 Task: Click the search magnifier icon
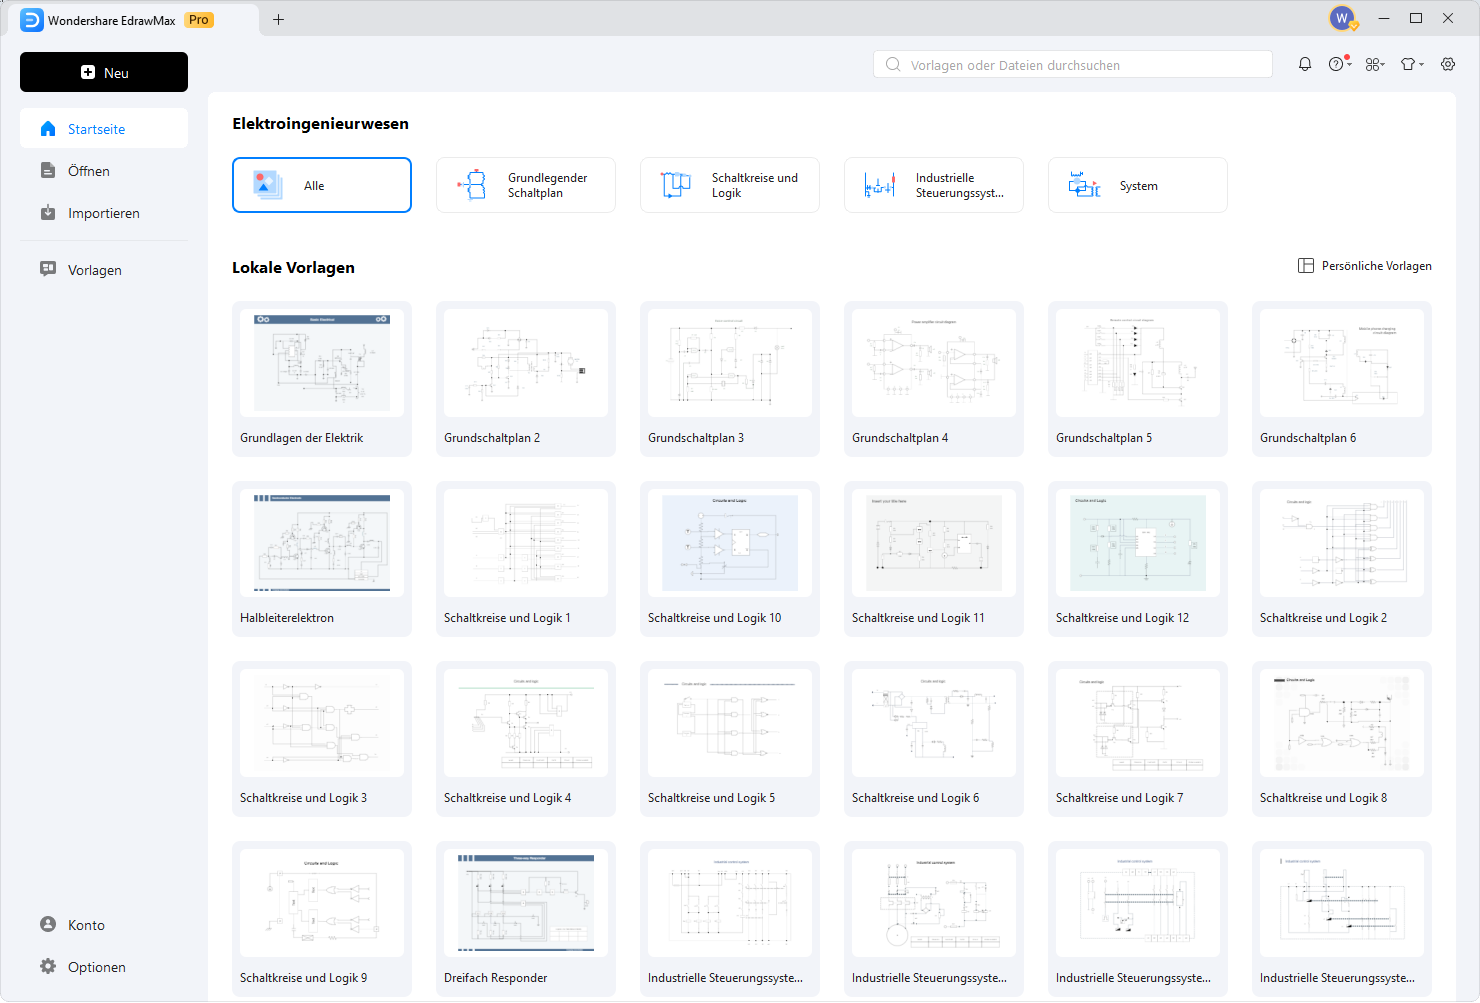[x=893, y=65]
